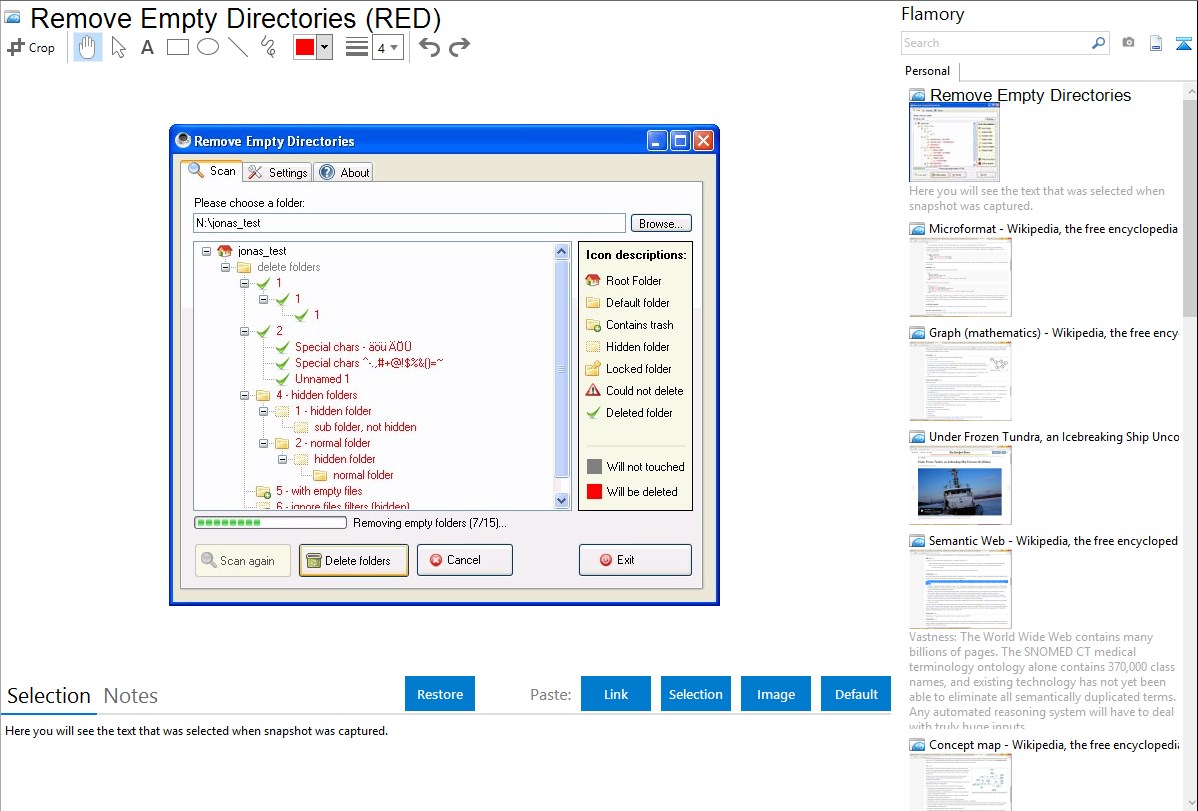Choose the text annotation tool

click(x=147, y=47)
